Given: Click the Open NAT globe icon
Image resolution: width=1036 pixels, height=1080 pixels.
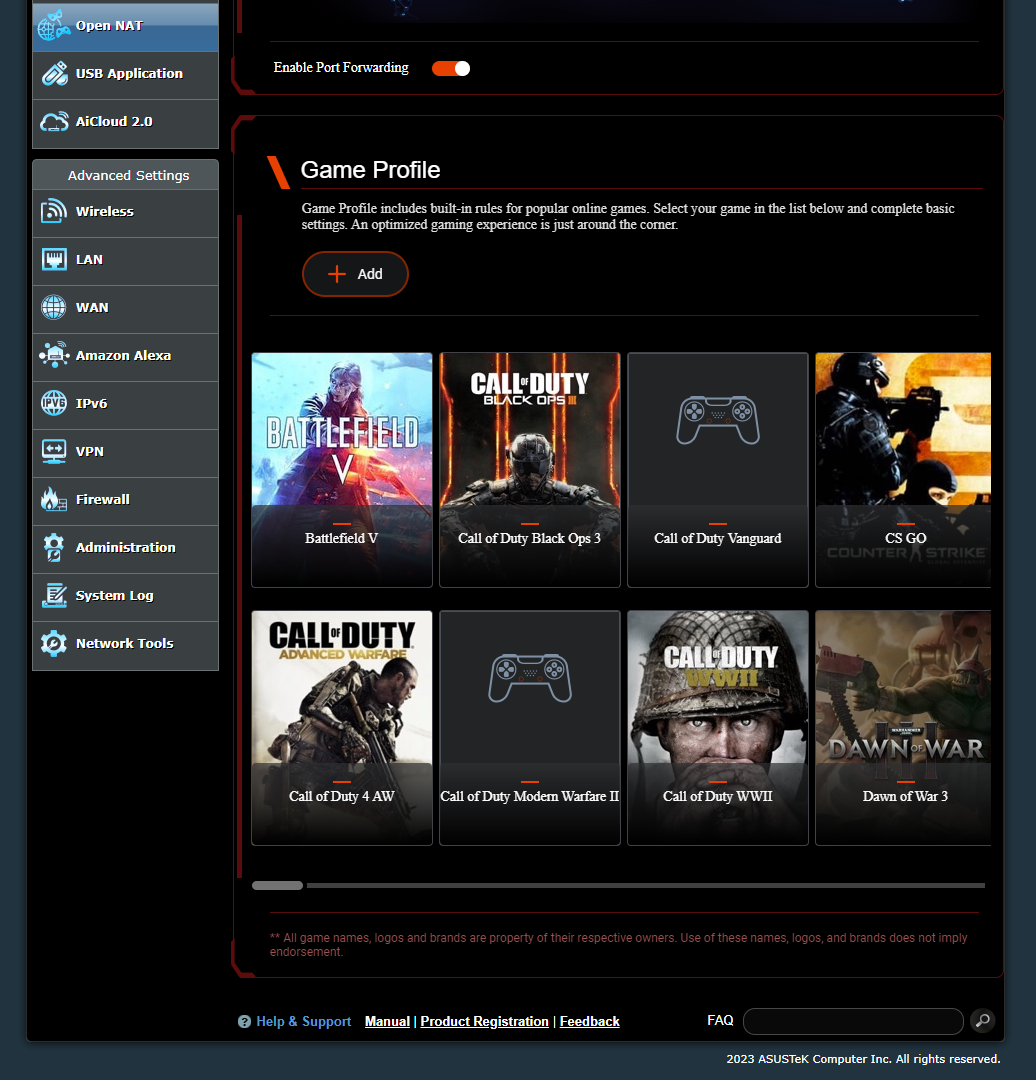Looking at the screenshot, I should [54, 25].
